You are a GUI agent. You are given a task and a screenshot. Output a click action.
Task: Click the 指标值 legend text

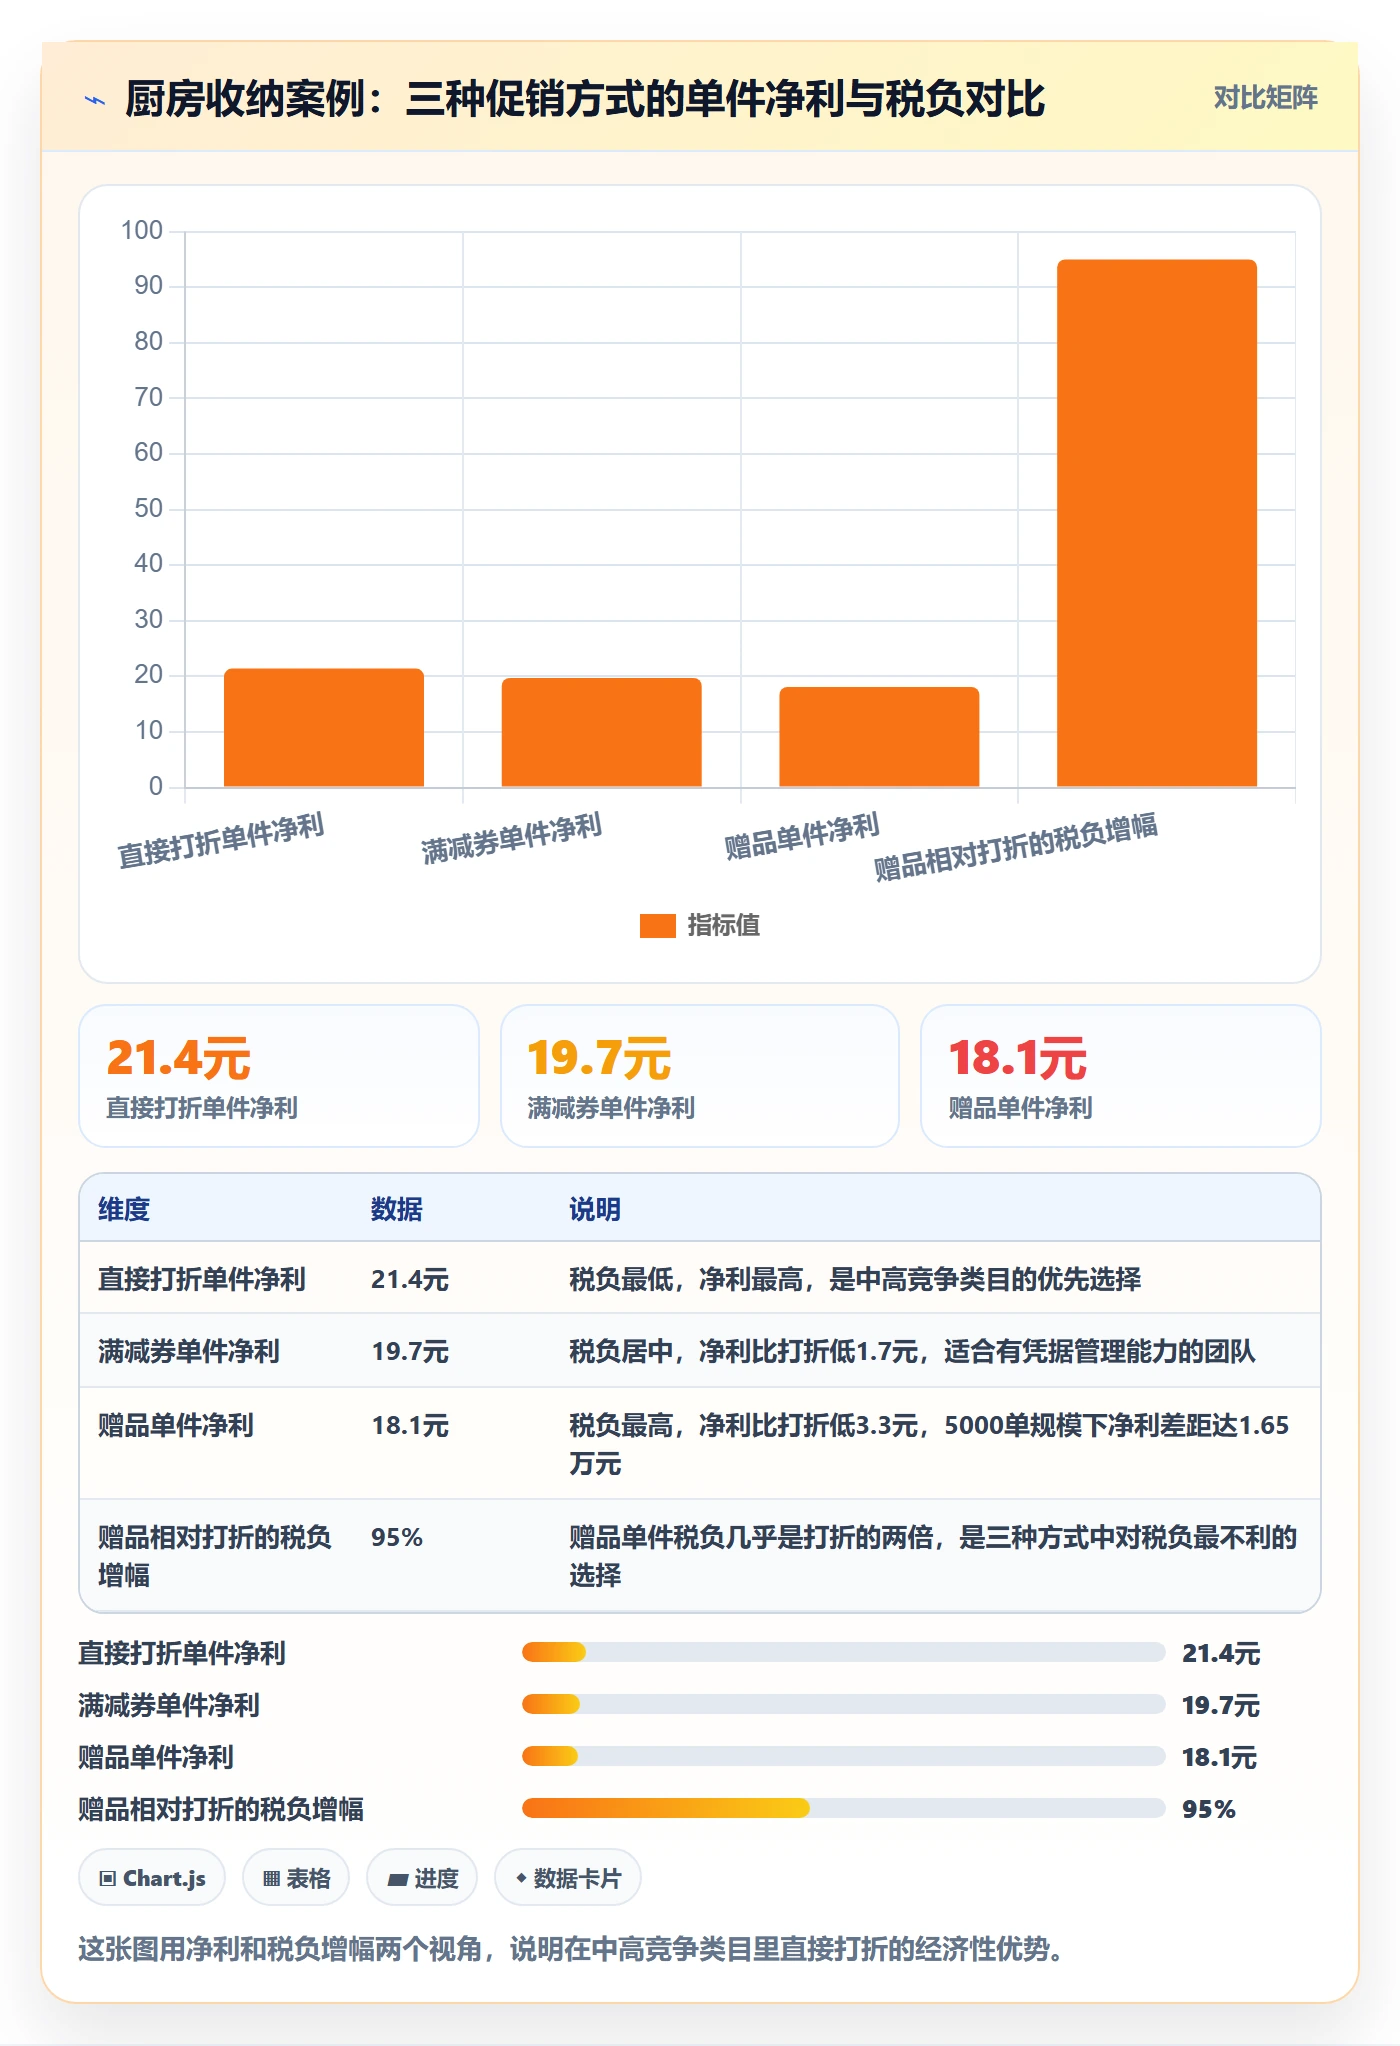click(x=723, y=926)
